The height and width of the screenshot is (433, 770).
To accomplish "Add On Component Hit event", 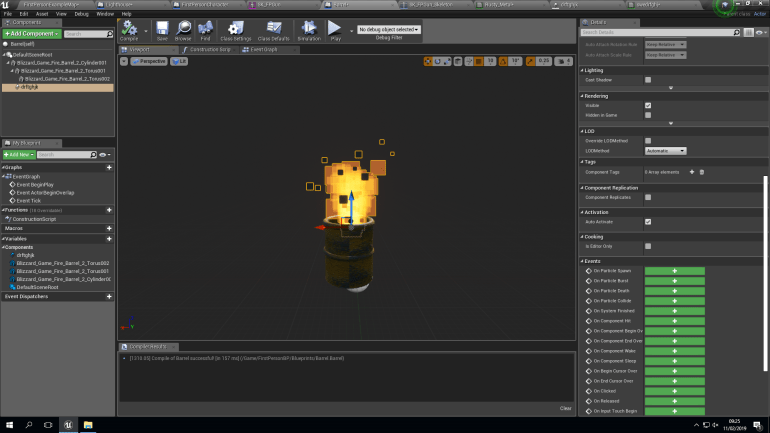I will click(674, 320).
